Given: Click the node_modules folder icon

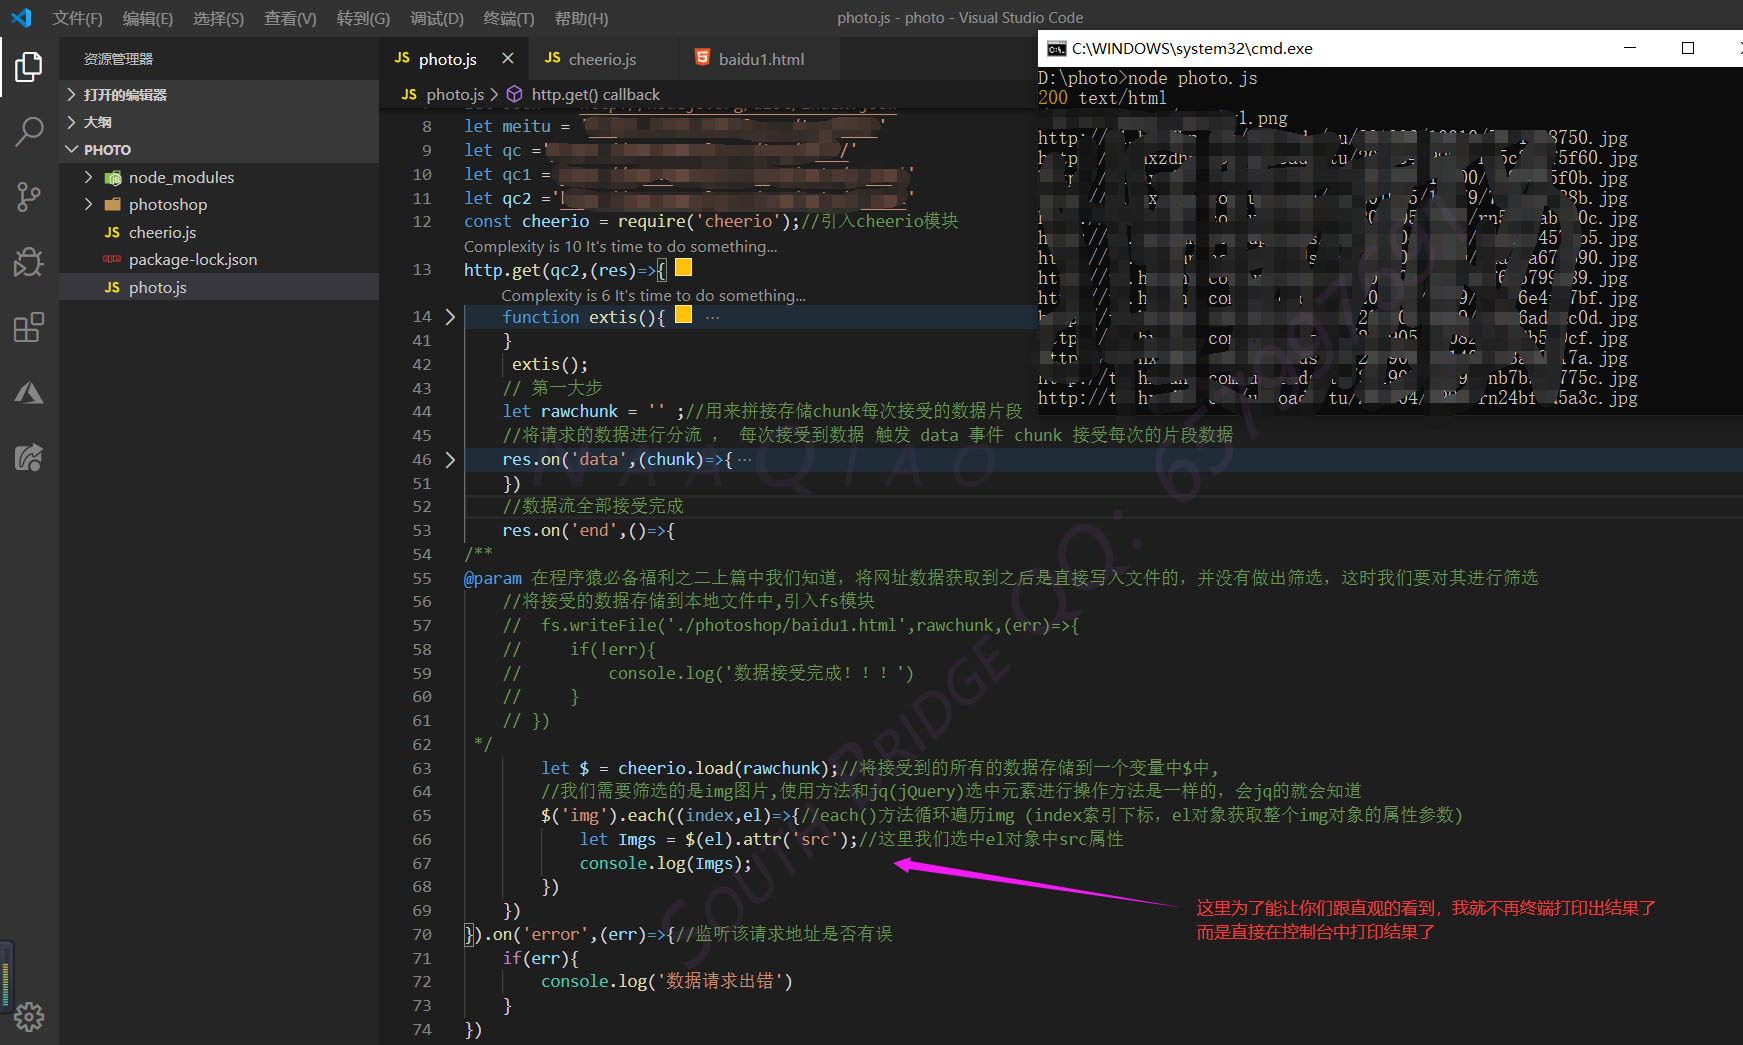Looking at the screenshot, I should coord(113,177).
